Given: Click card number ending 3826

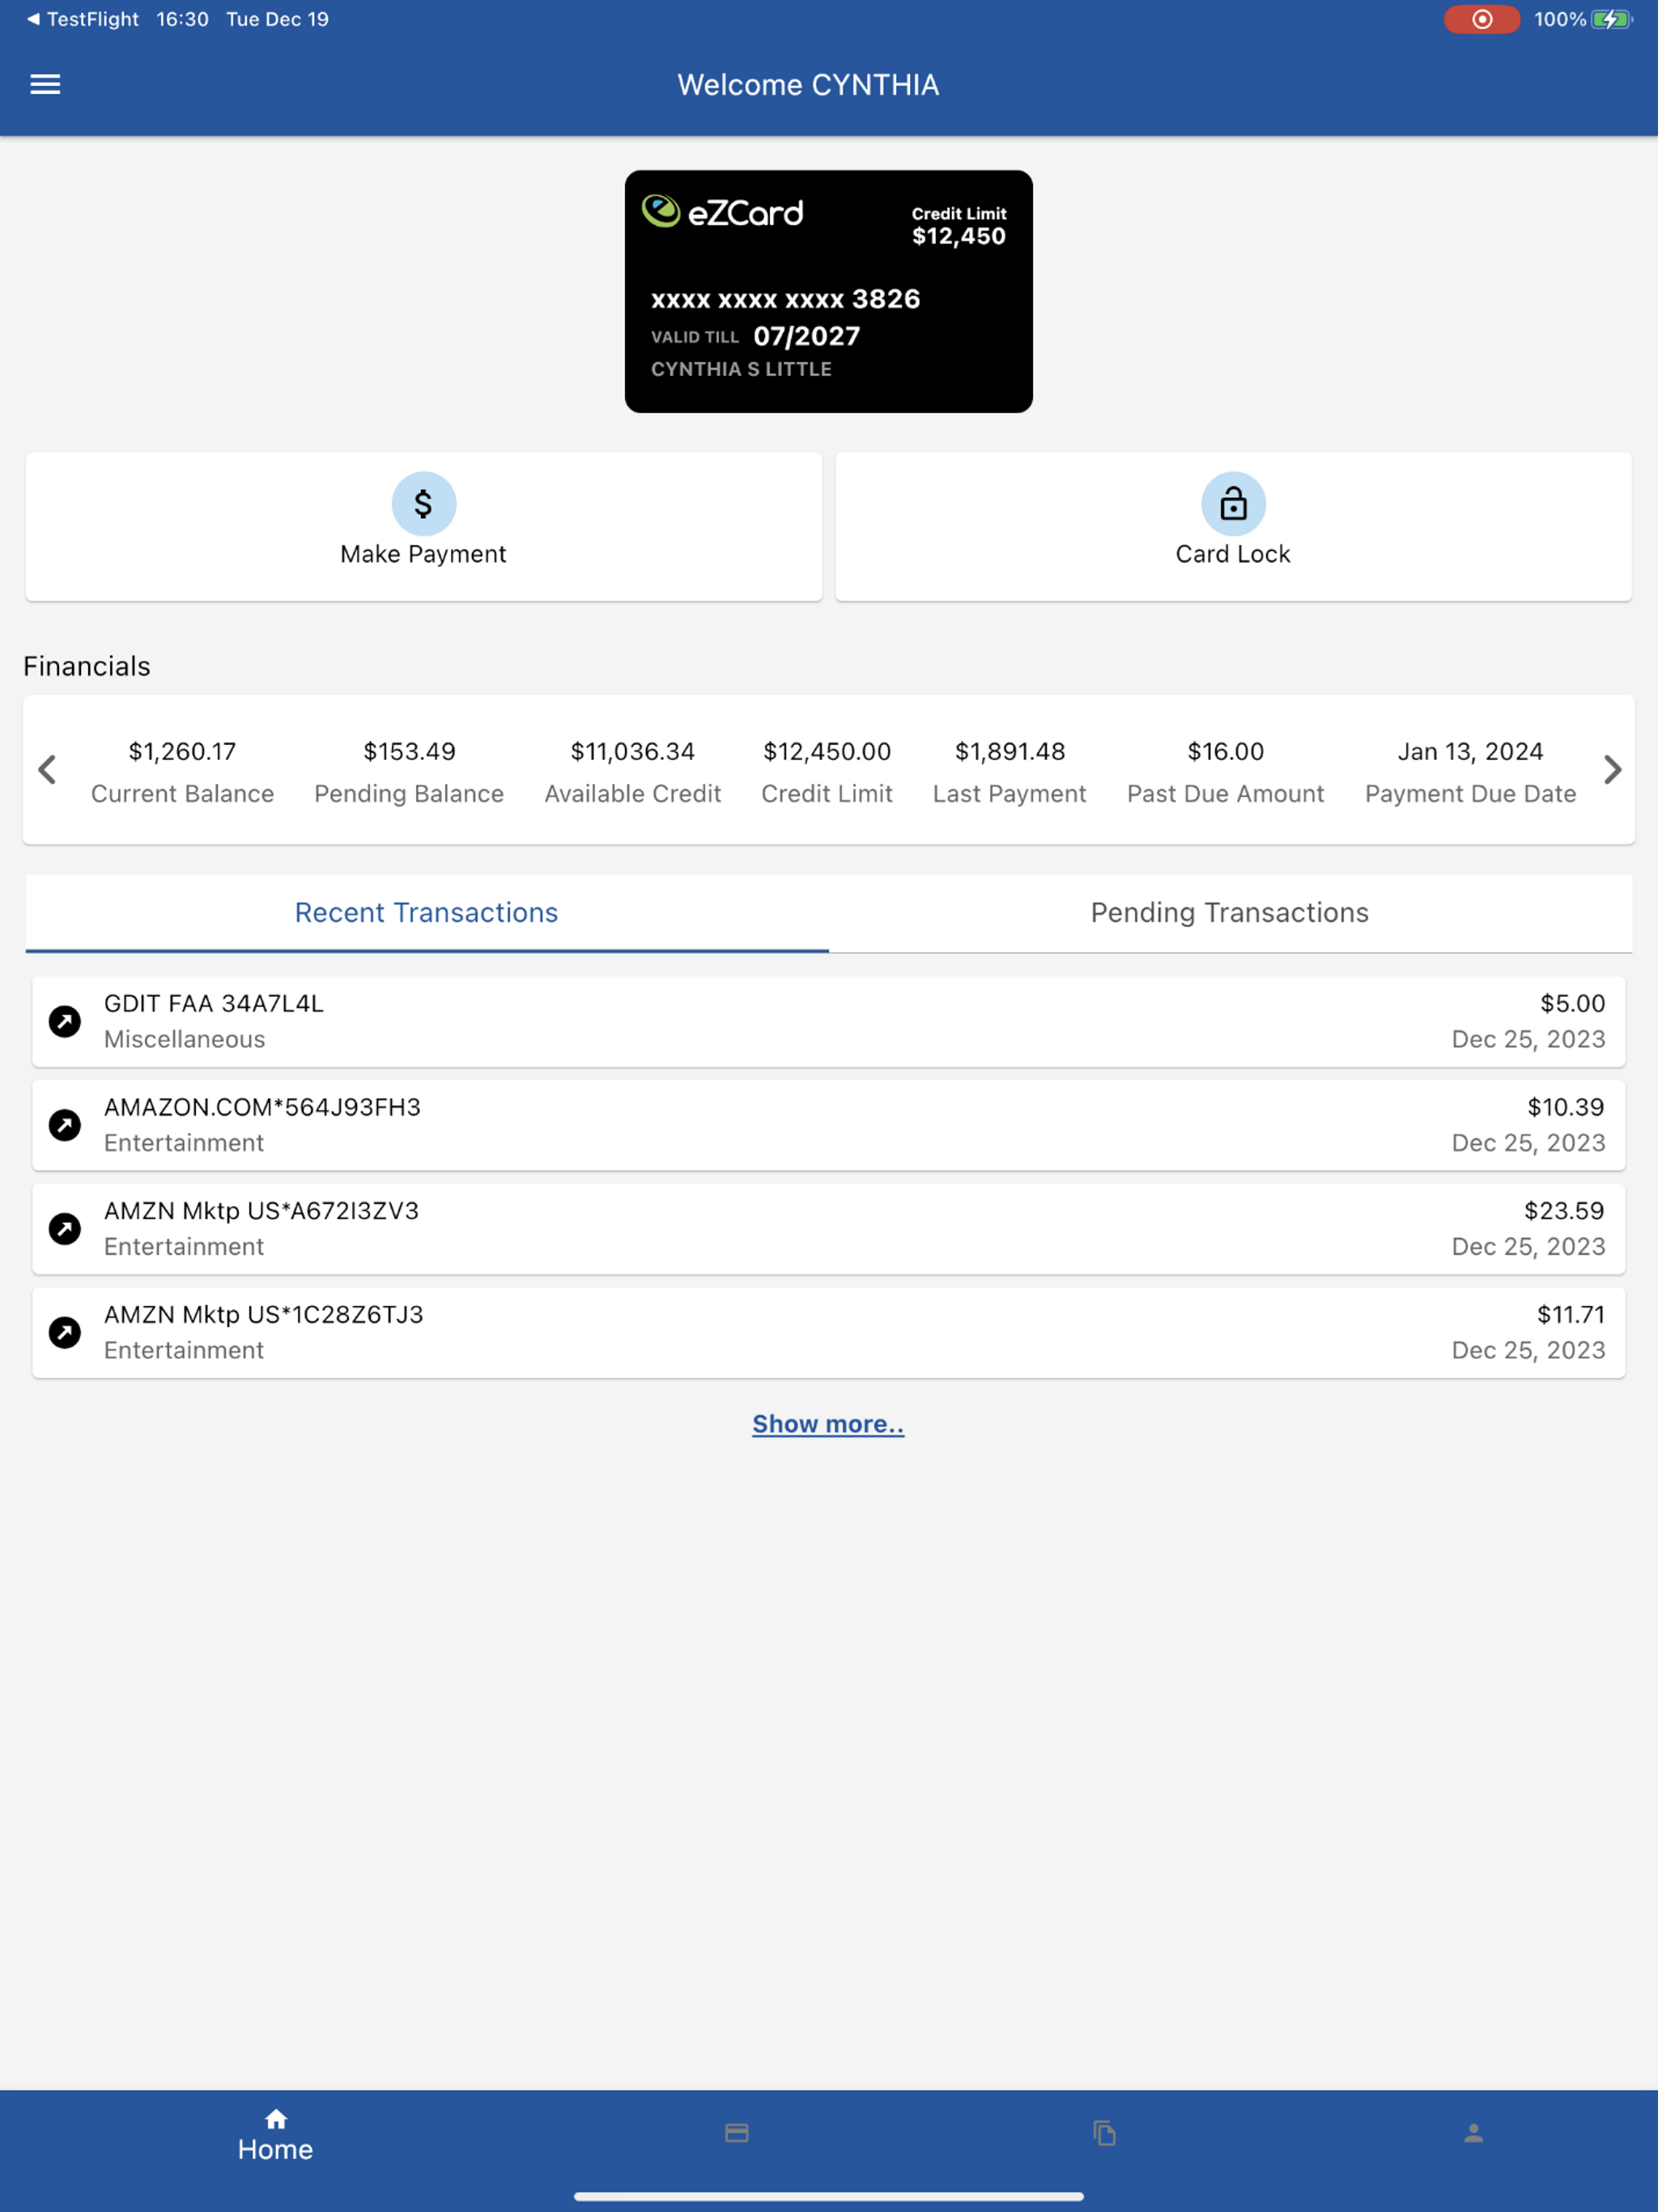Looking at the screenshot, I should pyautogui.click(x=785, y=299).
